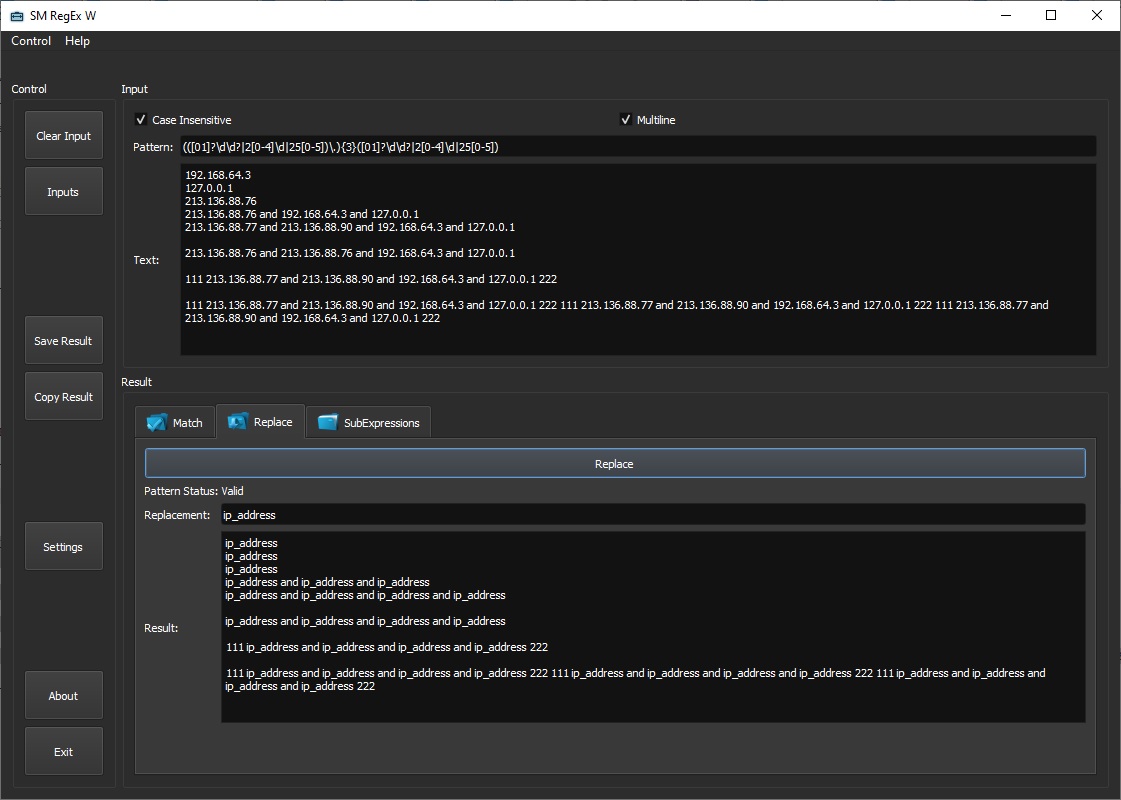Screen dimensions: 1121x800
Task: Open the Inputs button
Action: 64,191
